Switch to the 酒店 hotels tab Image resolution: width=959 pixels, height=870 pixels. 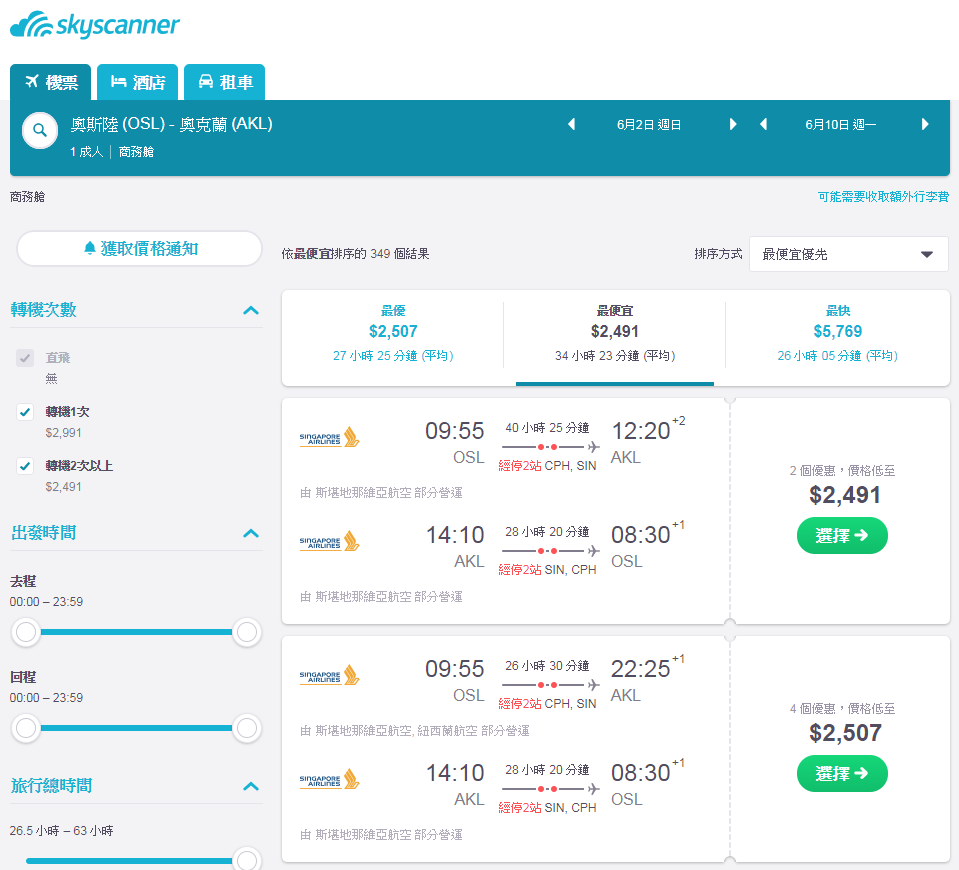(x=138, y=82)
